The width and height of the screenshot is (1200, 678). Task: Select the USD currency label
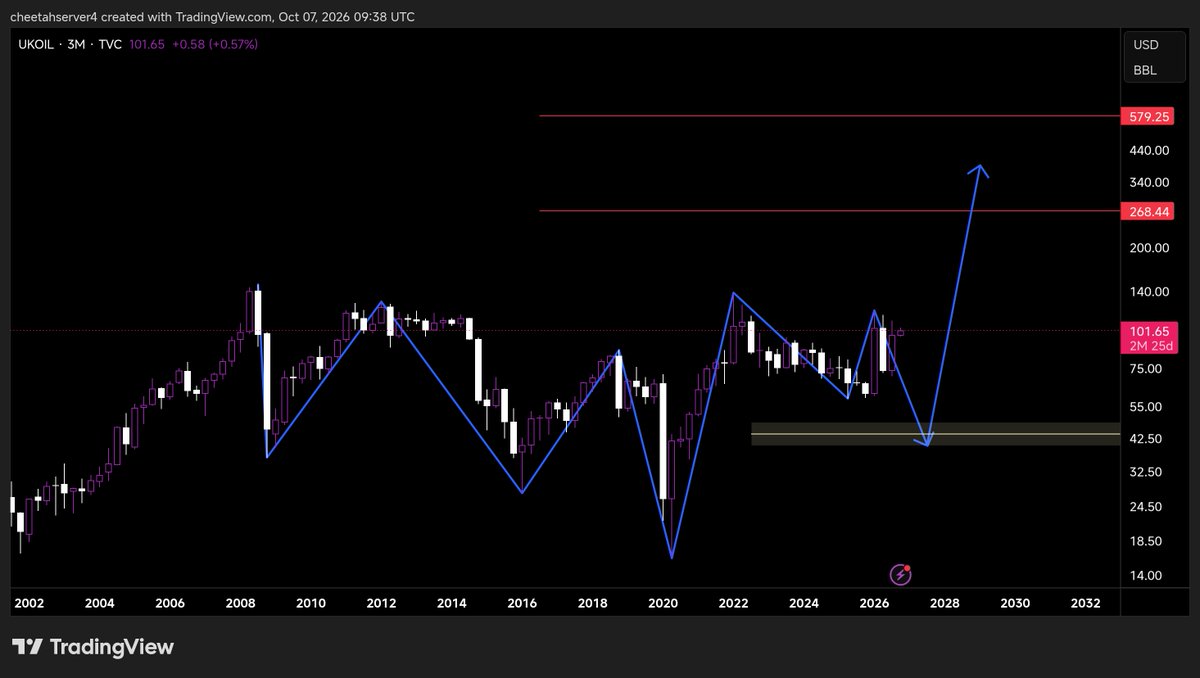1145,45
